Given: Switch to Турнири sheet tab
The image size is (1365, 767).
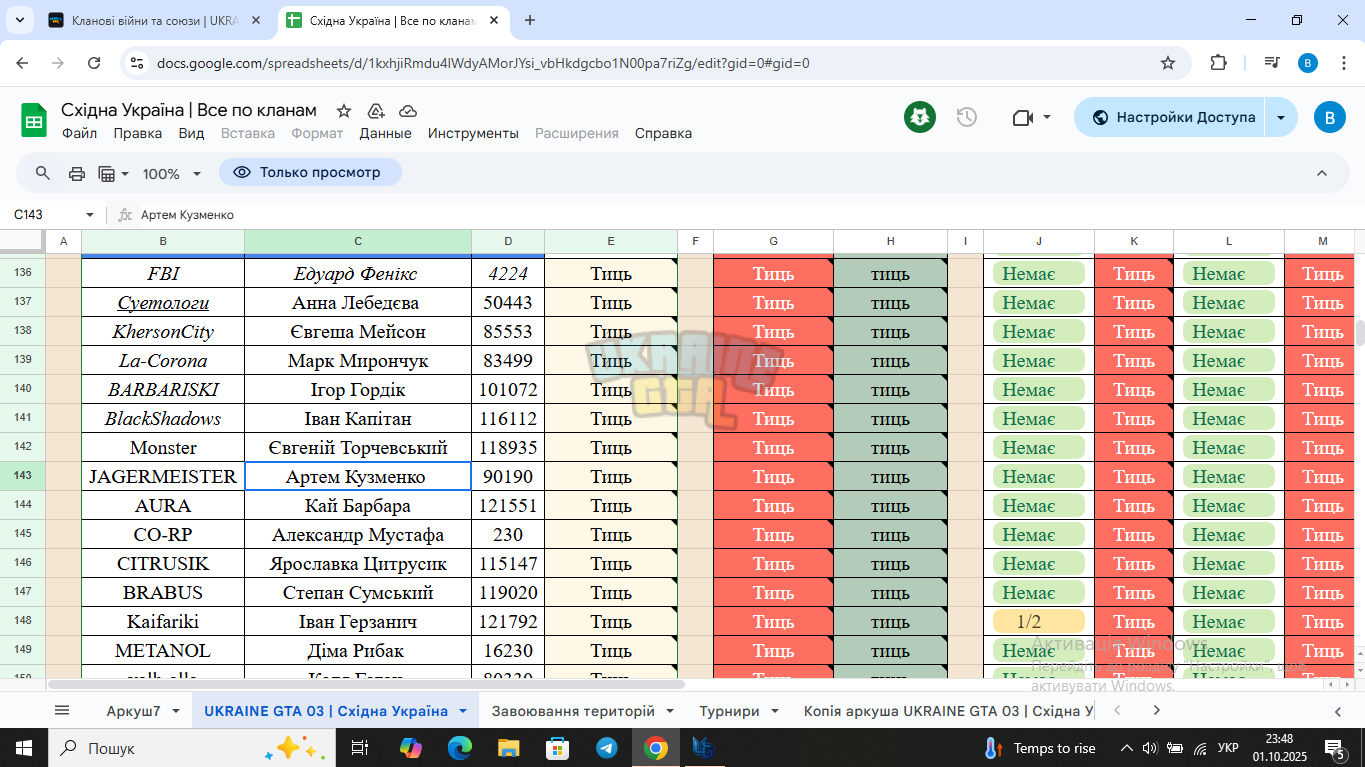Looking at the screenshot, I should pos(729,711).
